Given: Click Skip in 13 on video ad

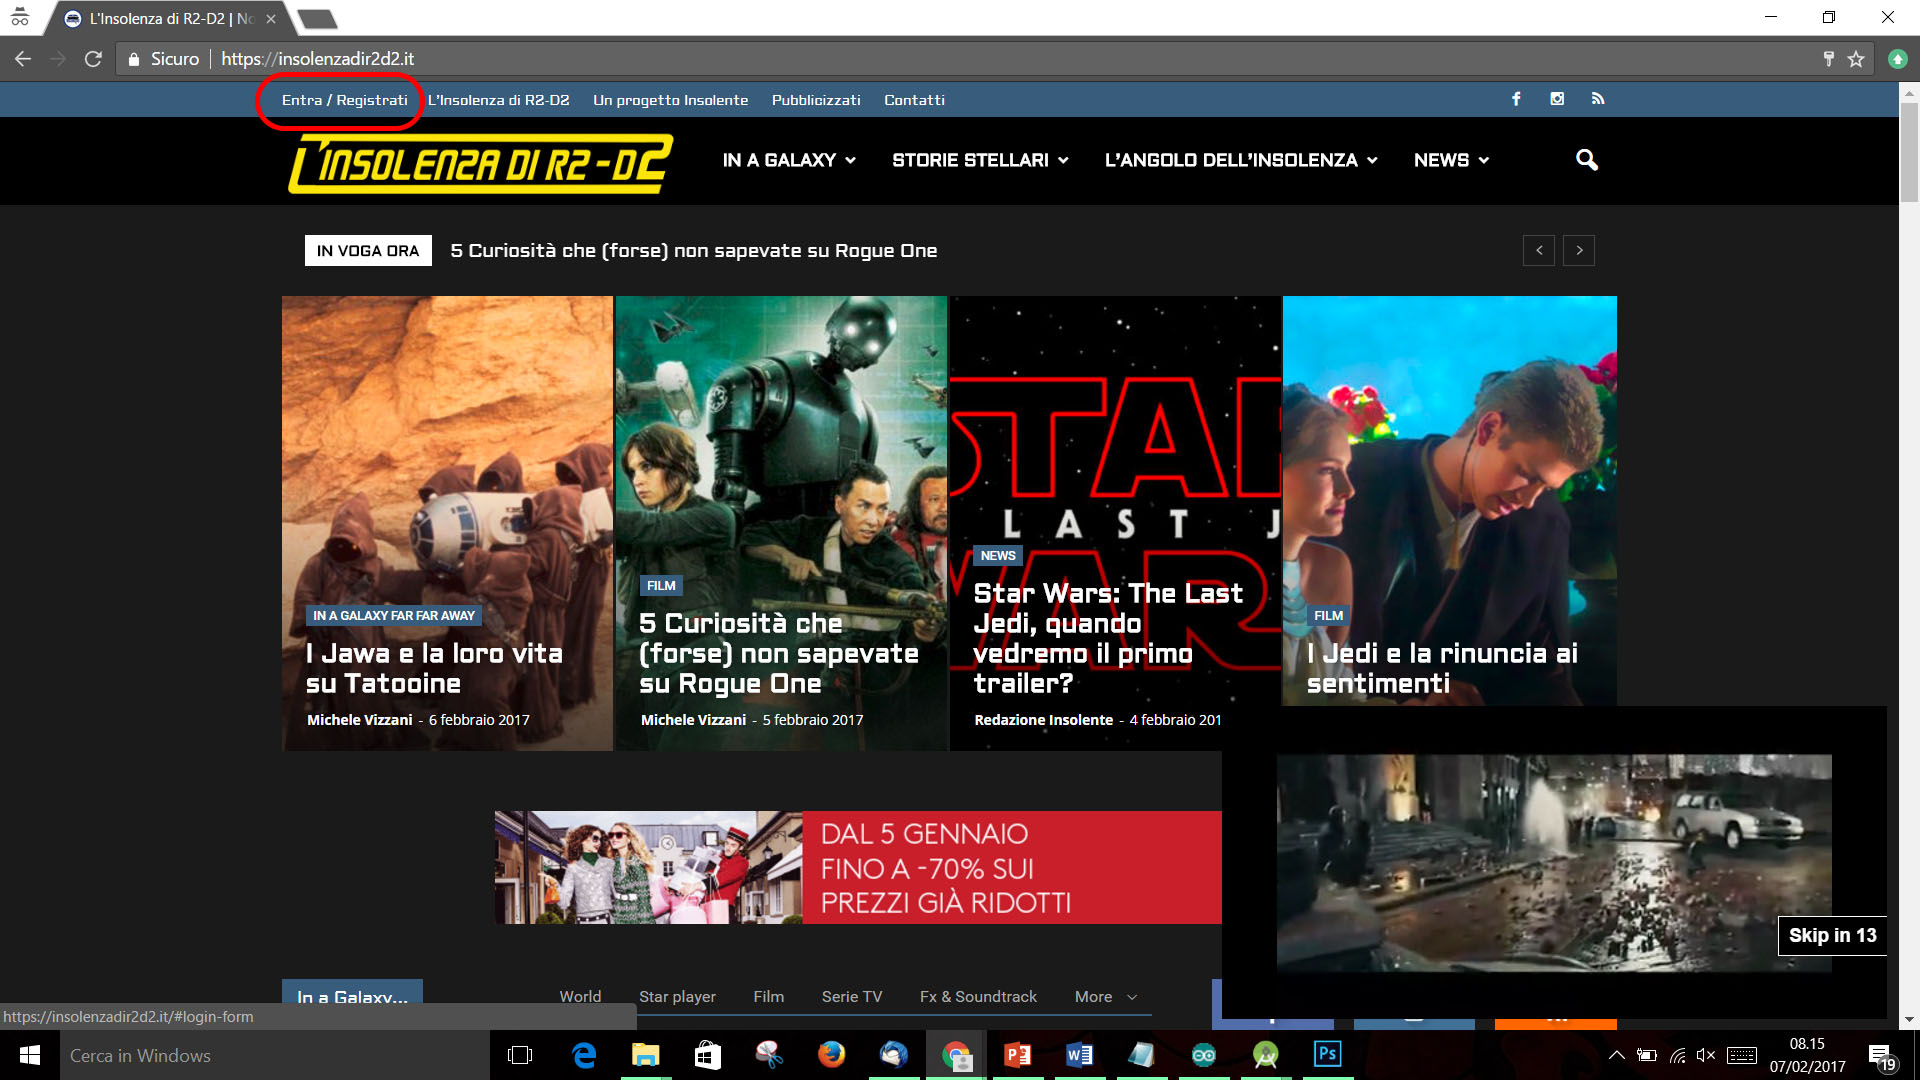Looking at the screenshot, I should 1832,935.
